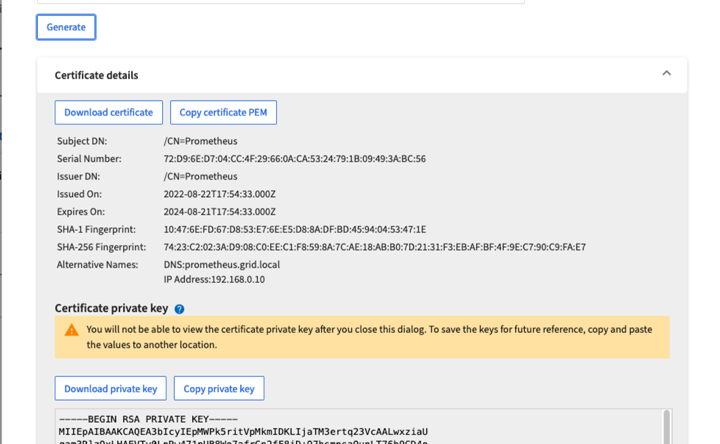Click the Issued On date value

coord(219,194)
